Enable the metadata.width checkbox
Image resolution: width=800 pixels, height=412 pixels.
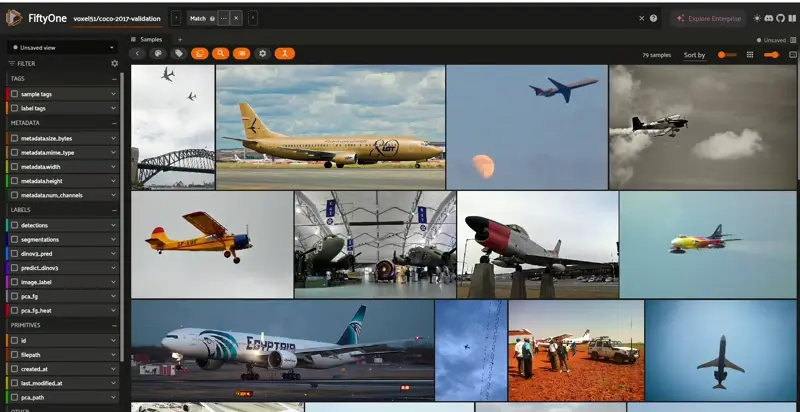15,167
